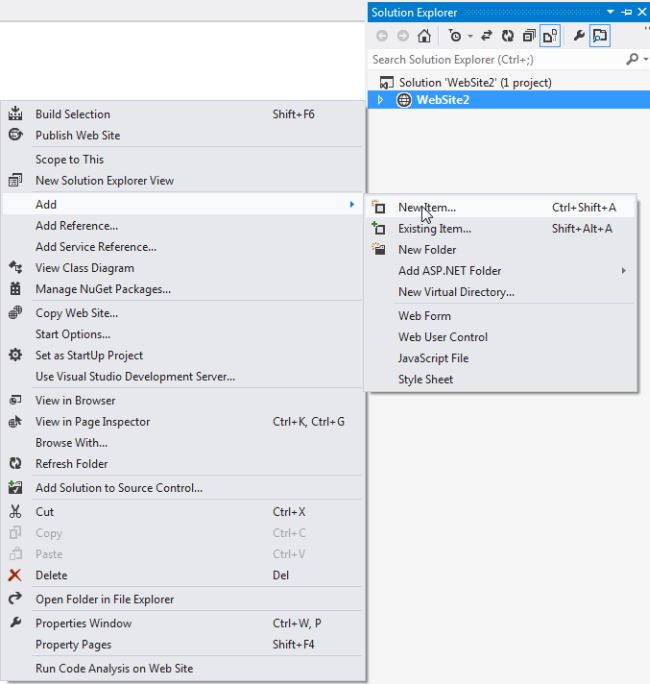Image resolution: width=650 pixels, height=684 pixels.
Task: Toggle Show All Files button
Action: pos(550,36)
